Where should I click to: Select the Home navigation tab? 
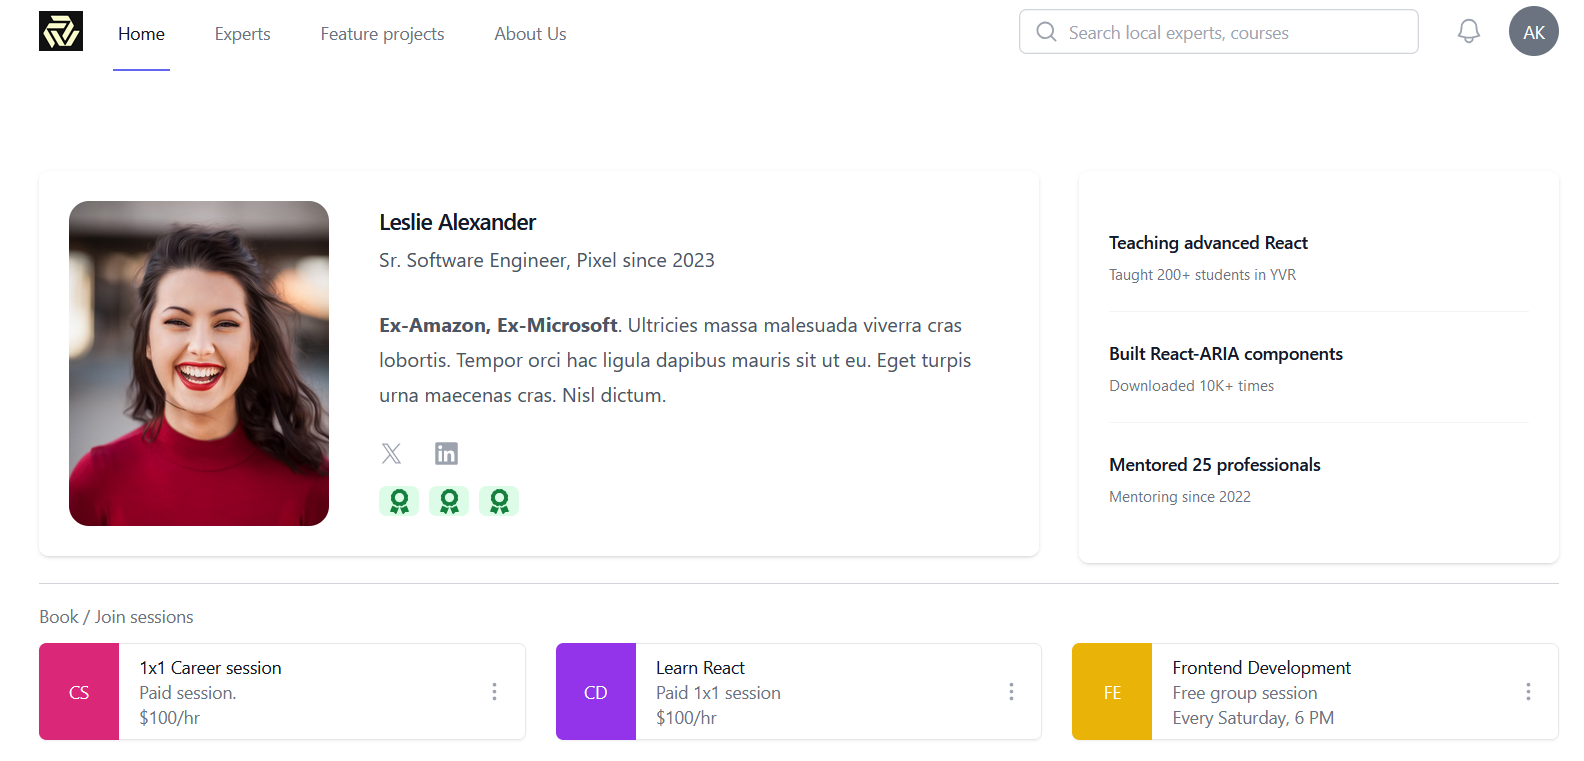(141, 34)
